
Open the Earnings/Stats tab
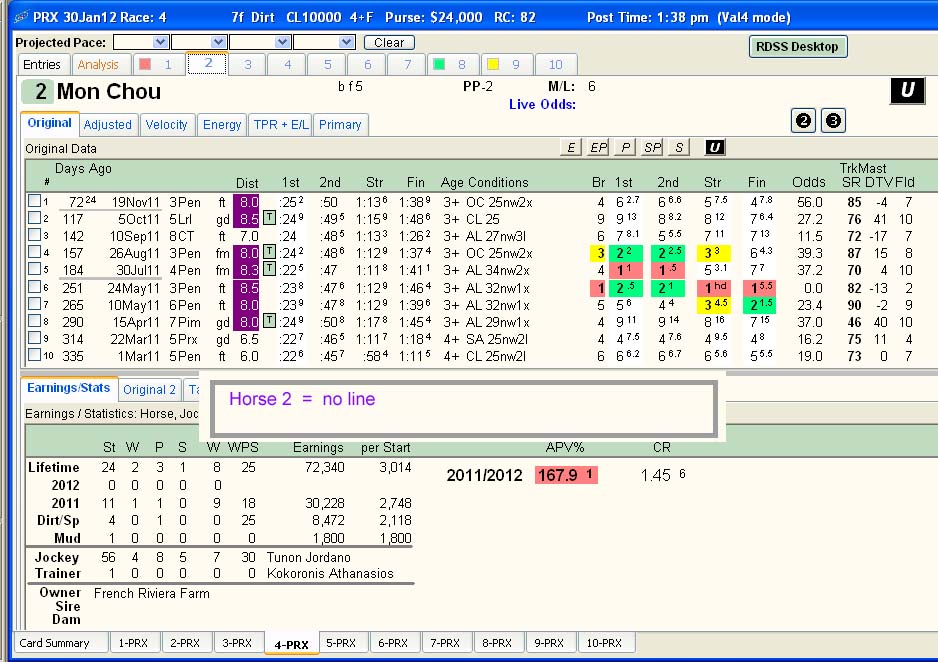point(69,388)
